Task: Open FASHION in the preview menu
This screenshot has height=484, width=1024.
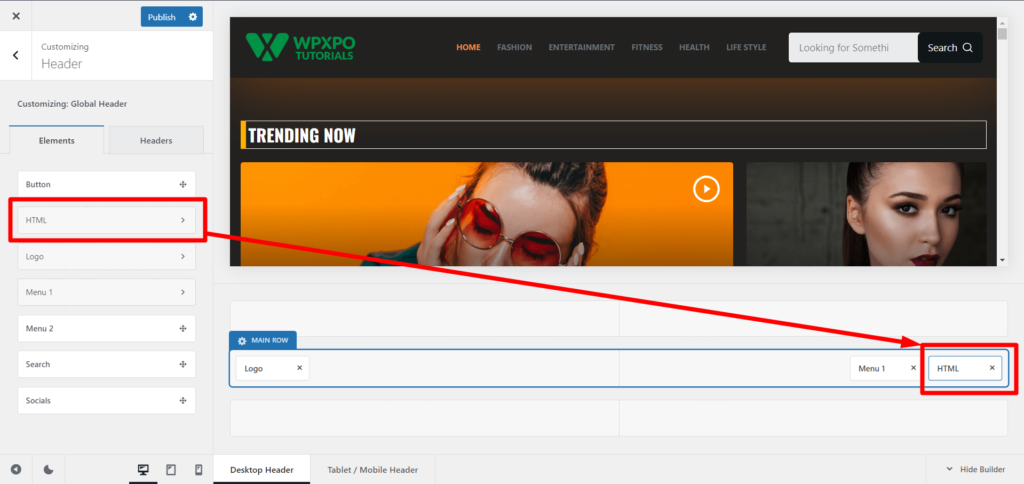Action: point(514,48)
